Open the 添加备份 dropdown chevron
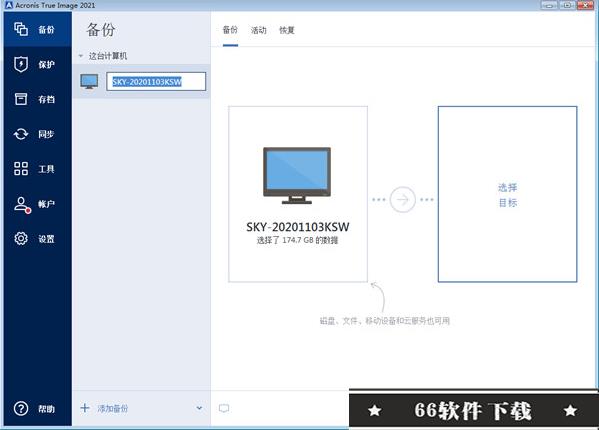The image size is (599, 430). pos(199,408)
